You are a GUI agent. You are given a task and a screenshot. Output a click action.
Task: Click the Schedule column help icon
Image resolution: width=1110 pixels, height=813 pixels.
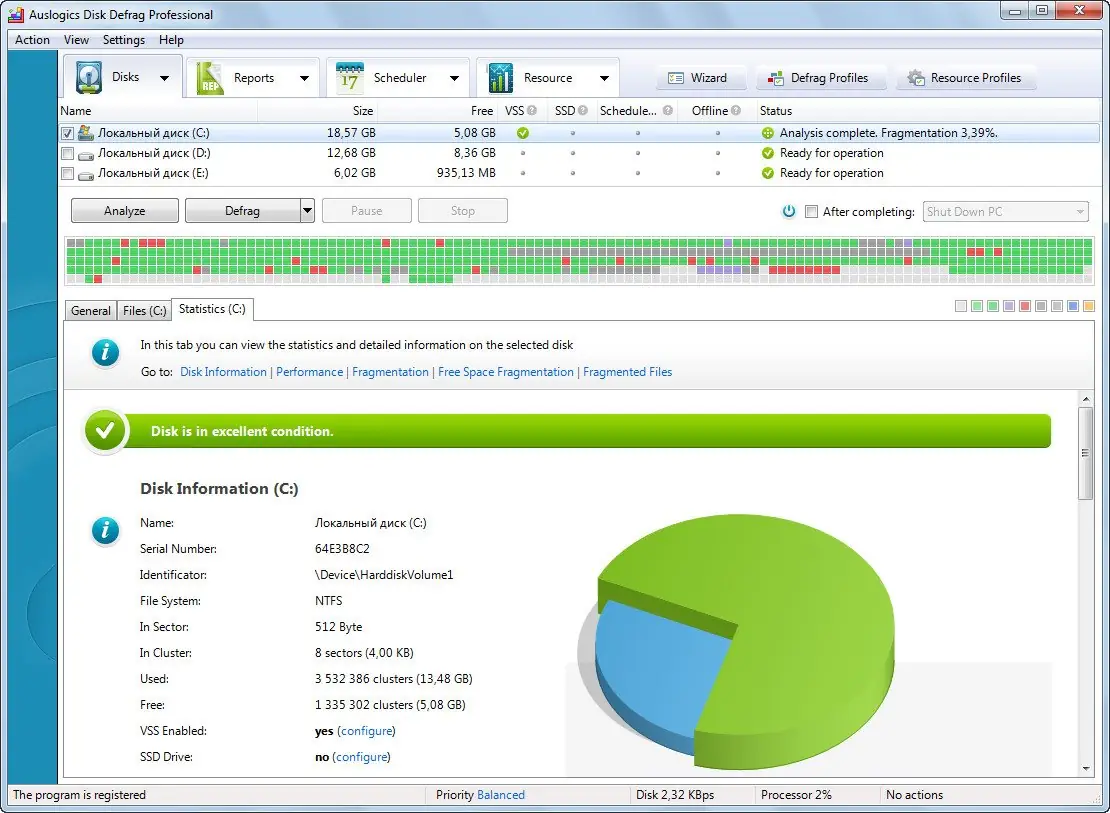coord(668,110)
